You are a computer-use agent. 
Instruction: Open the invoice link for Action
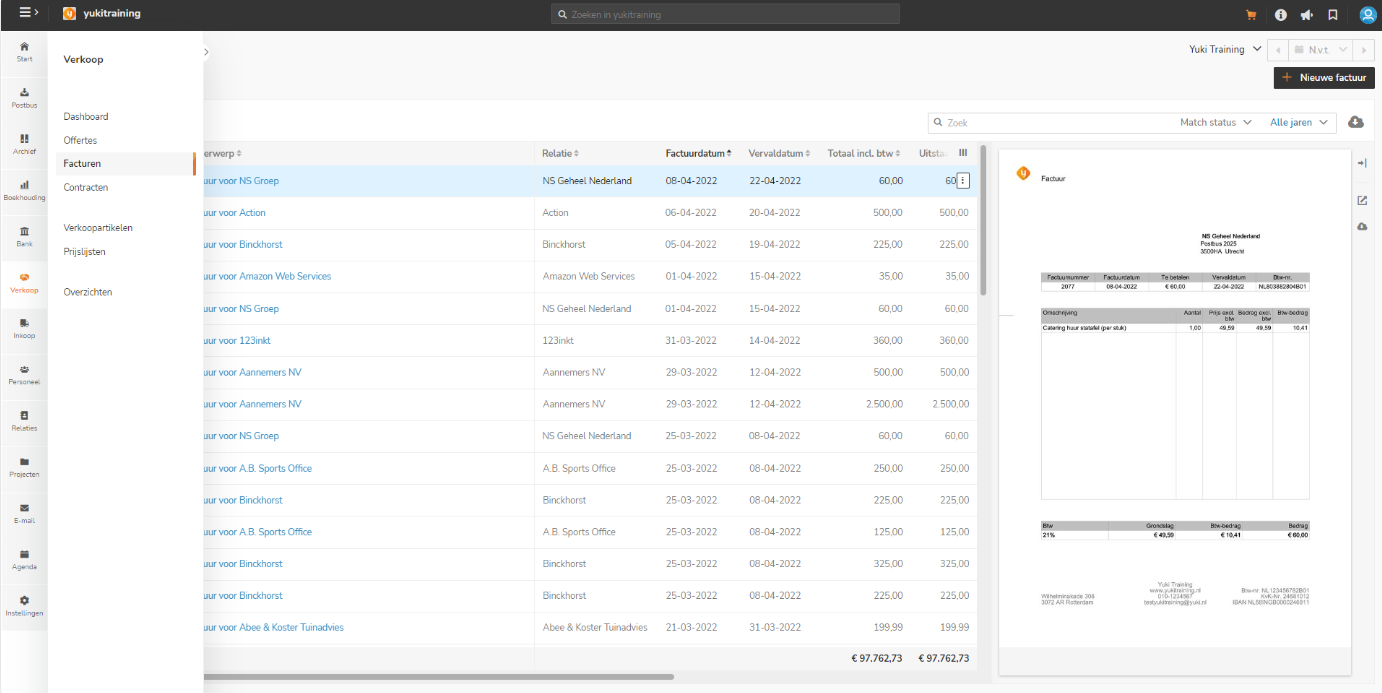tap(234, 213)
